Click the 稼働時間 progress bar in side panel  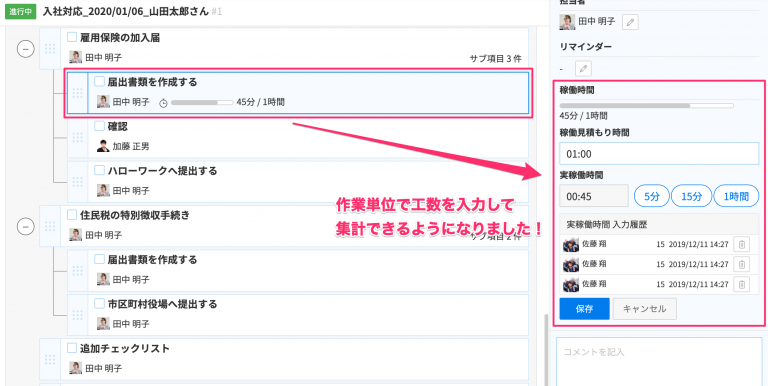tap(647, 105)
